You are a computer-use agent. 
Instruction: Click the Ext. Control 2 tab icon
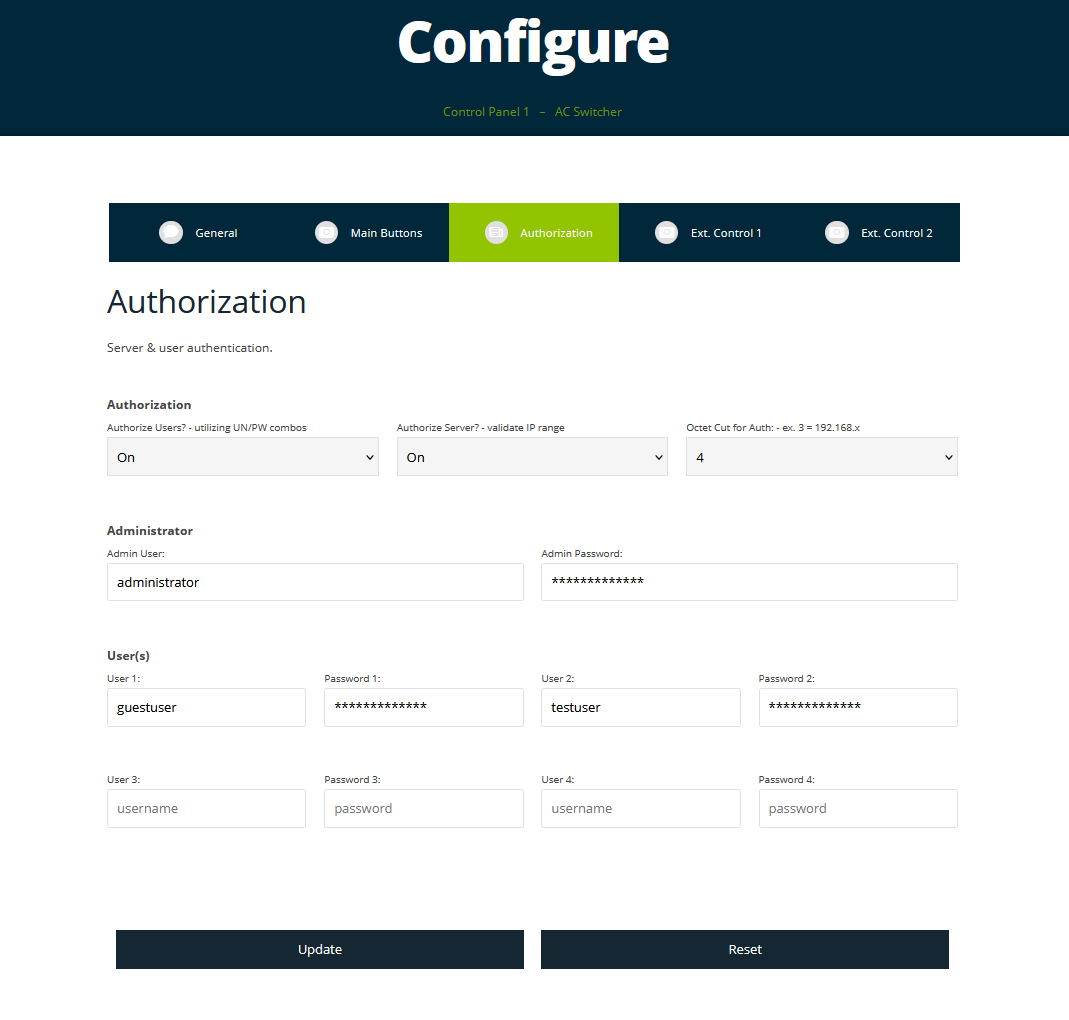point(837,233)
